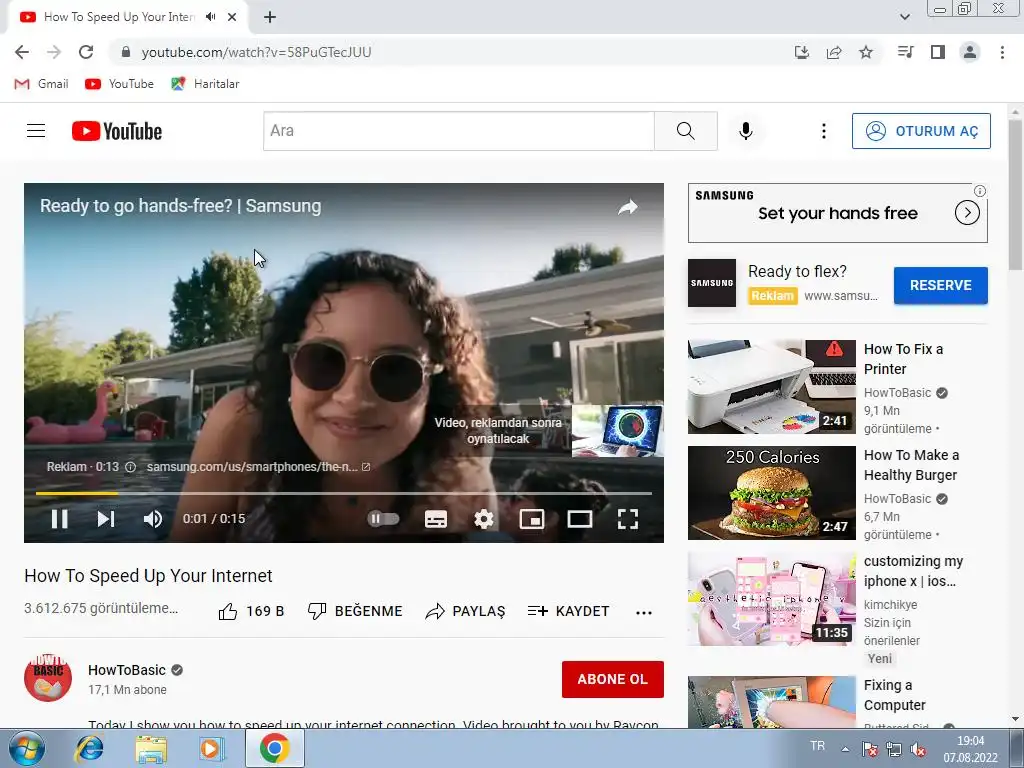
Task: Click the search magnifier button
Action: pyautogui.click(x=686, y=131)
